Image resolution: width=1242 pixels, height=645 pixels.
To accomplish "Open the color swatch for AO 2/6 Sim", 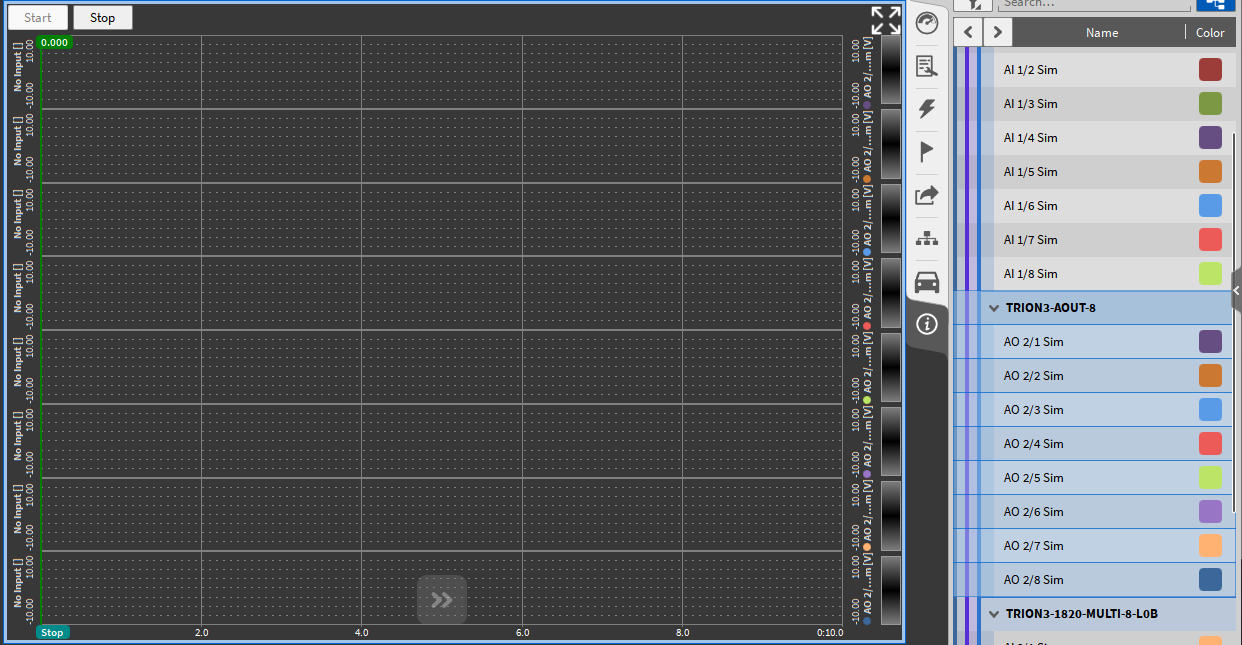I will tap(1210, 512).
